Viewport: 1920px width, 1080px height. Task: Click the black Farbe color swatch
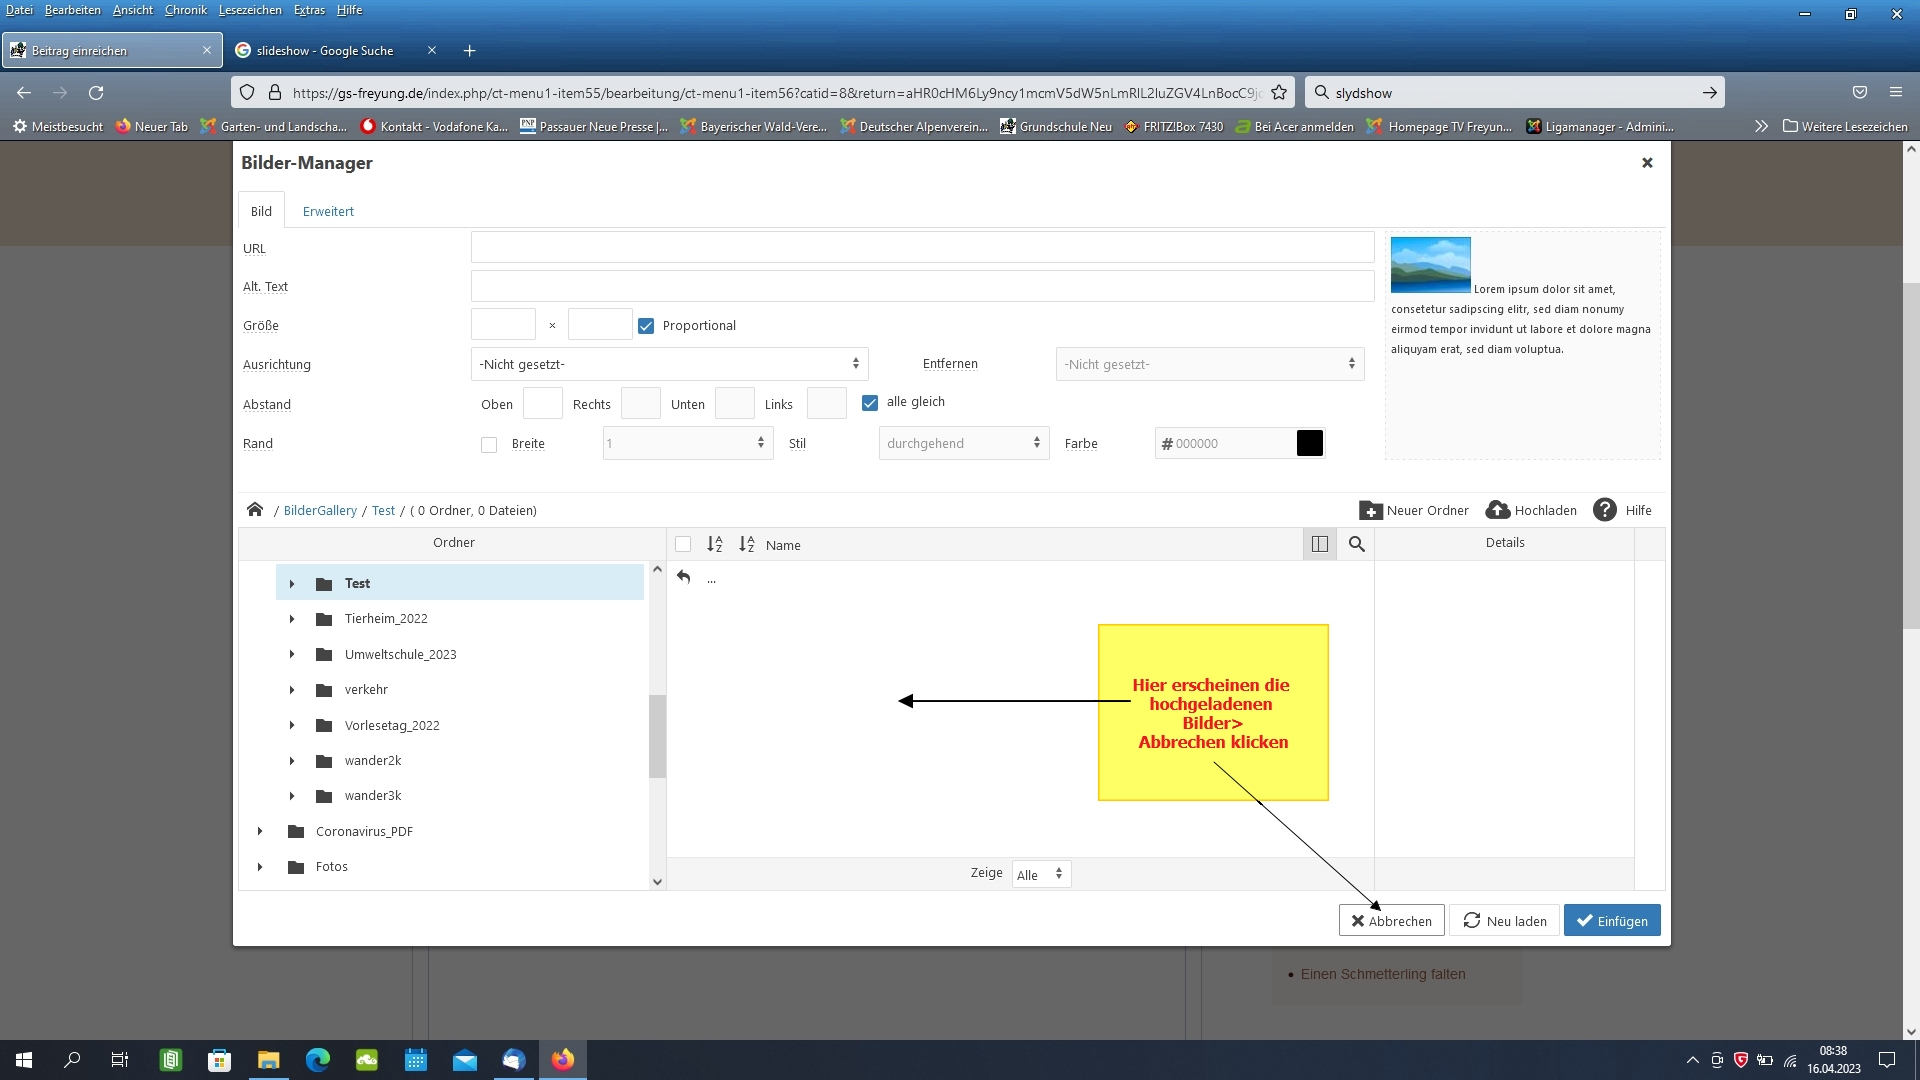1309,443
